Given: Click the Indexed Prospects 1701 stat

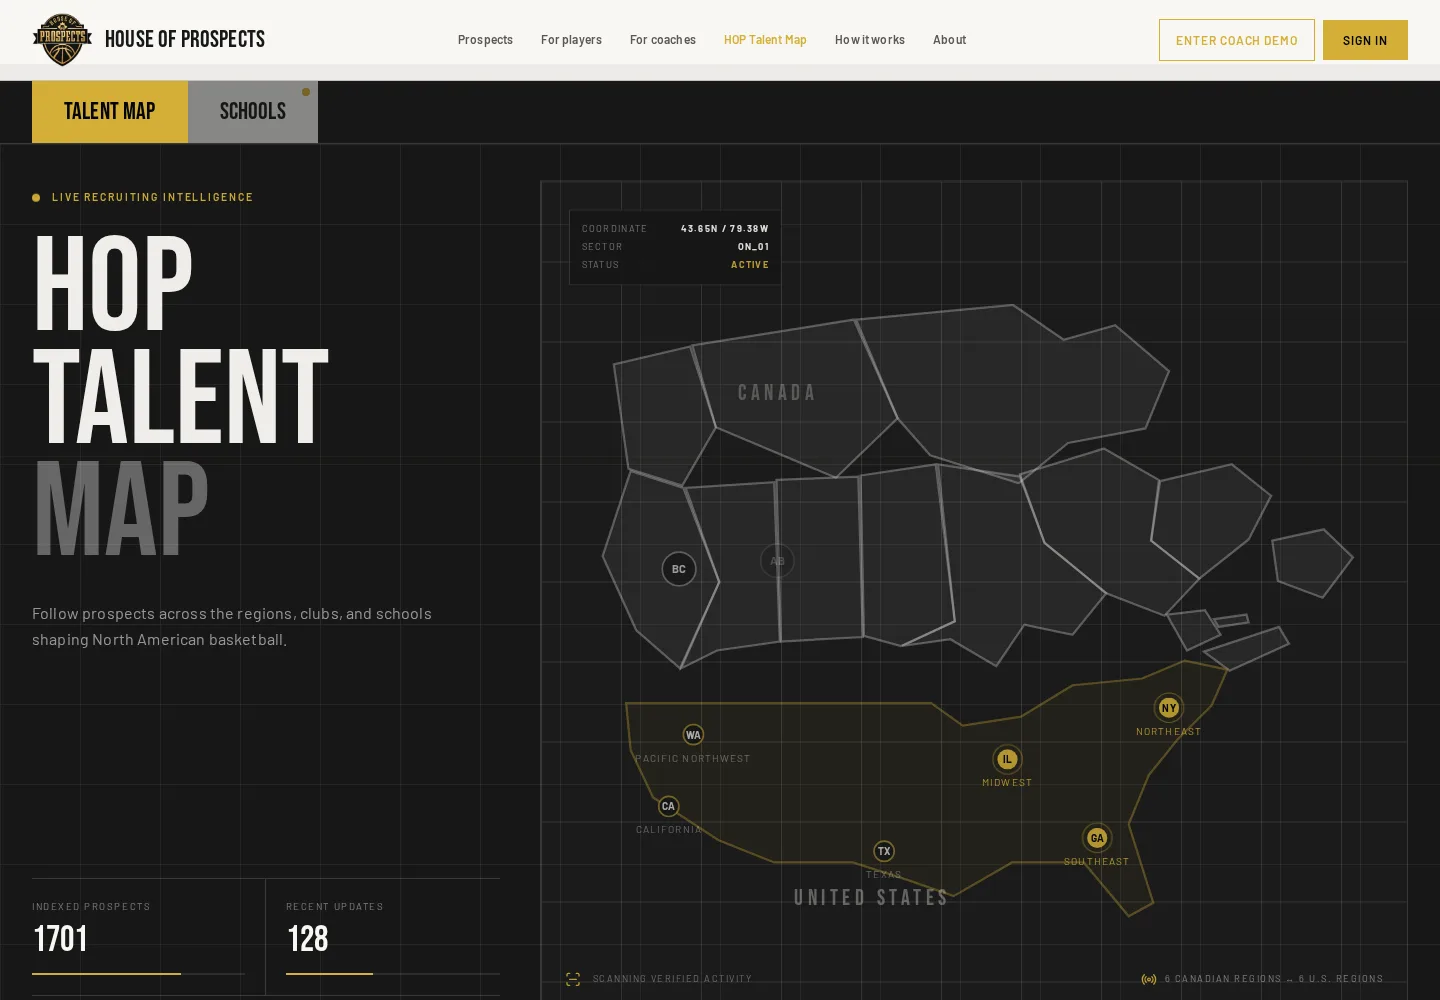Looking at the screenshot, I should [x=138, y=937].
